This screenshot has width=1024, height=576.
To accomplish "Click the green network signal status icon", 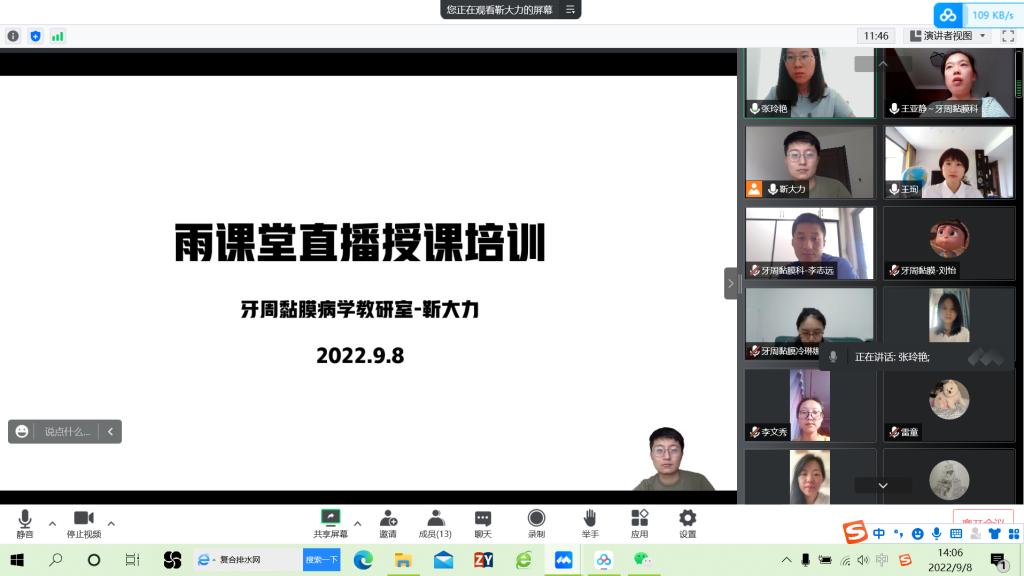I will 57,36.
